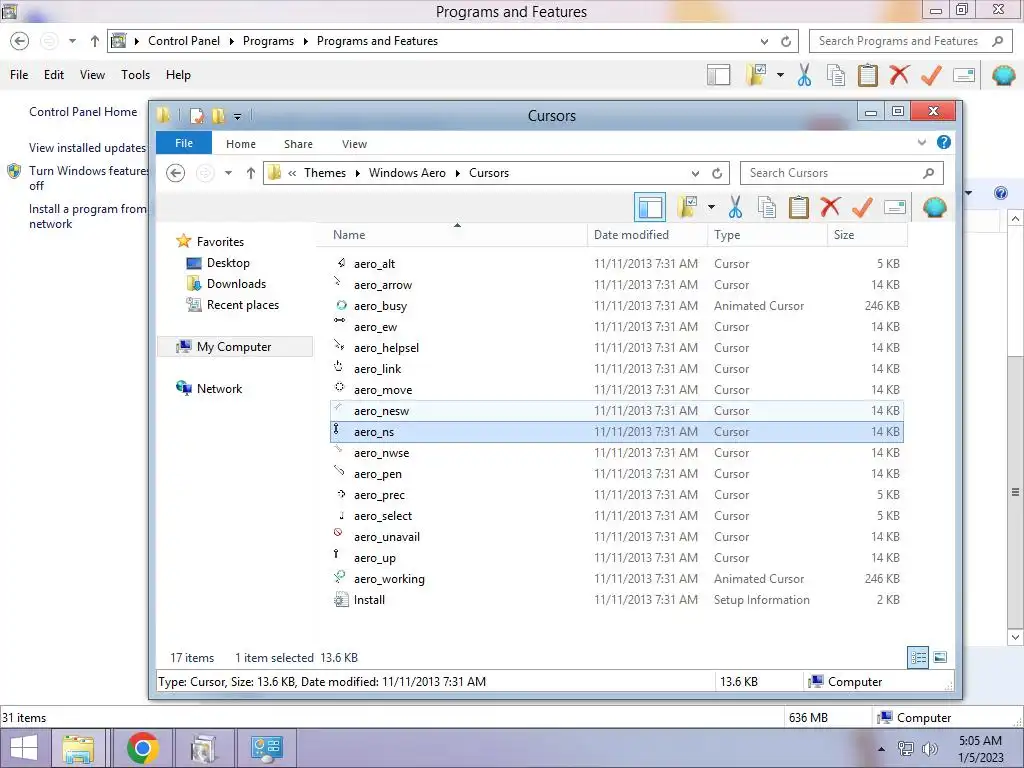Click the red X Delete icon in Cursors window
The height and width of the screenshot is (768, 1024).
pyautogui.click(x=830, y=207)
